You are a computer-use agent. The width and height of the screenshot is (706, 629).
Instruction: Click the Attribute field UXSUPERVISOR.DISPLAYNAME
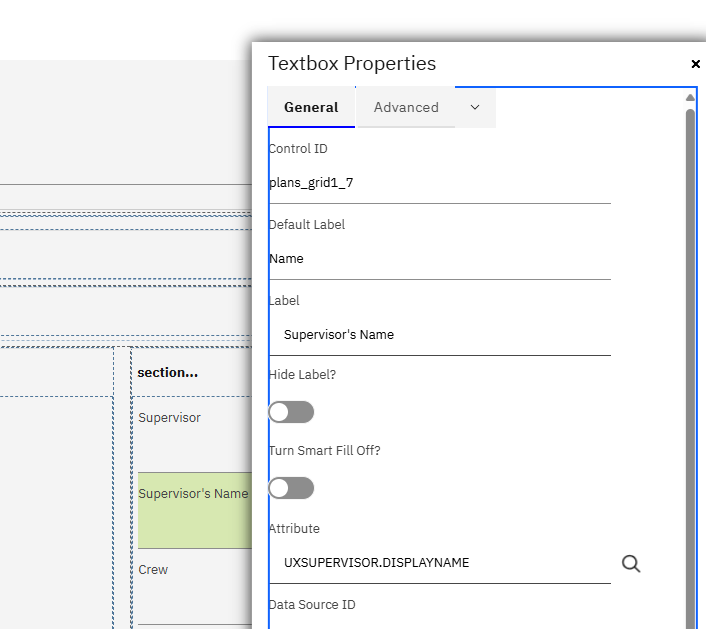440,563
